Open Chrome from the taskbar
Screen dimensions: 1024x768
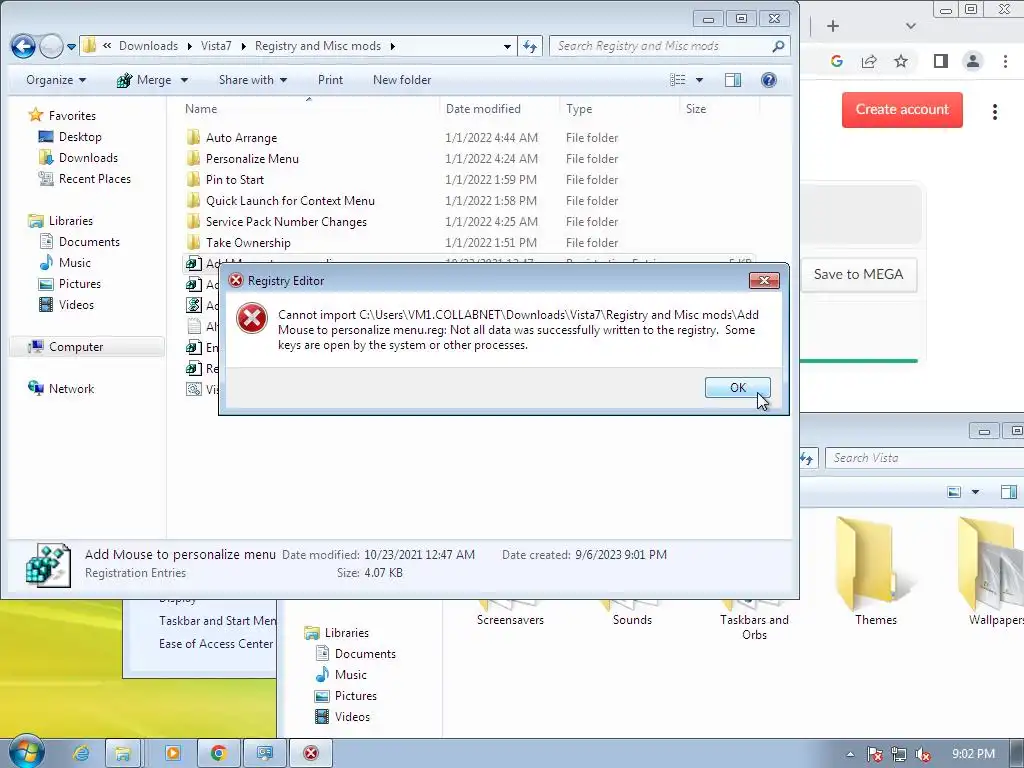(x=219, y=754)
